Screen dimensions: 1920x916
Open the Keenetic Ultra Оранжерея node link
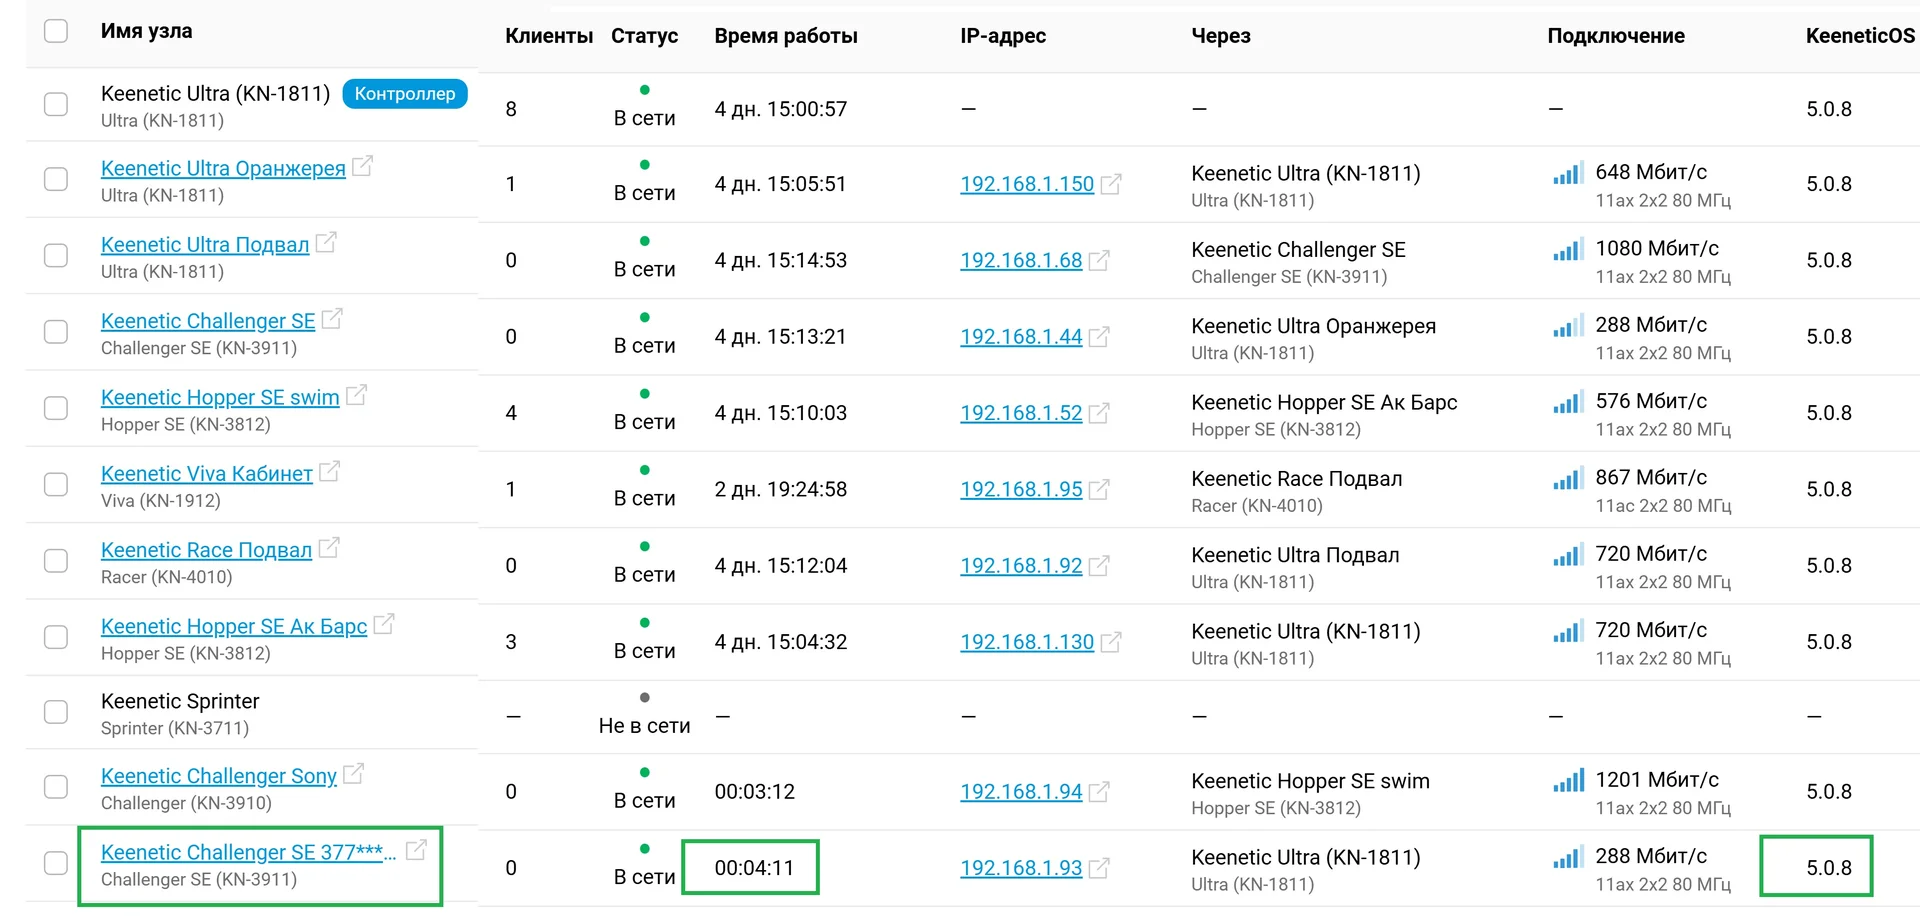coord(223,168)
